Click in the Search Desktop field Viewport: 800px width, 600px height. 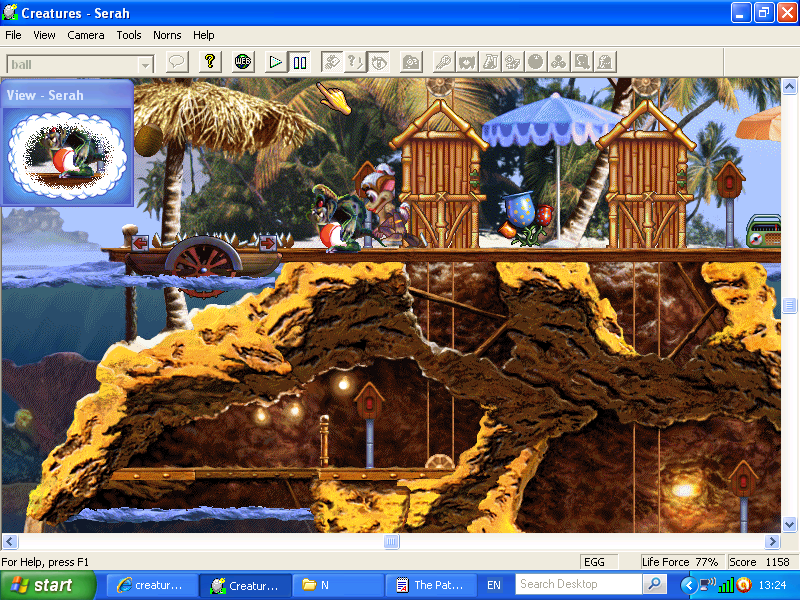578,584
